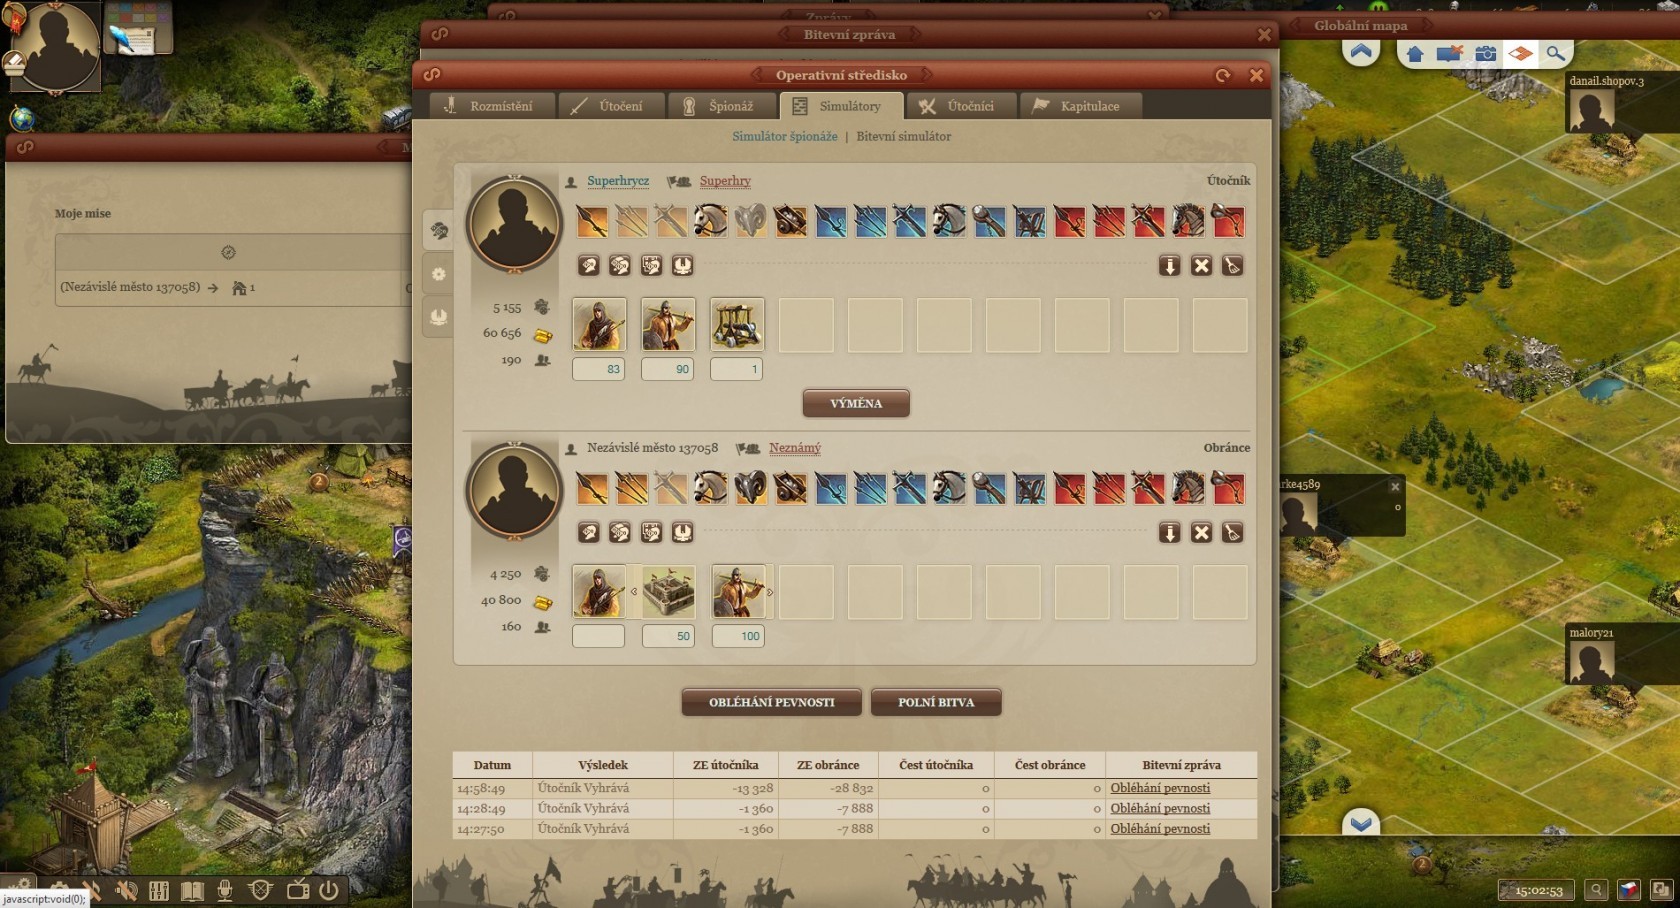Select attacker's battering ram upgrade icon
This screenshot has height=908, width=1680.
(x=750, y=220)
